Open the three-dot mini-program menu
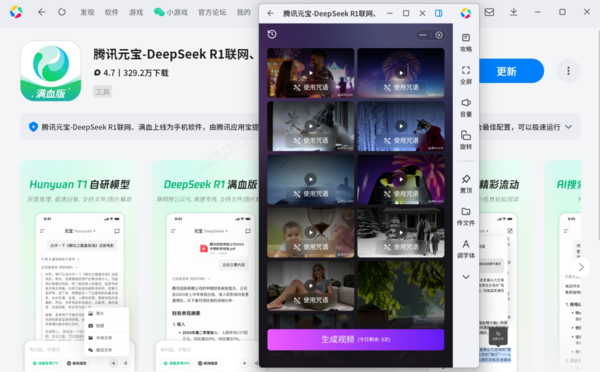This screenshot has width=600, height=372. [423, 35]
